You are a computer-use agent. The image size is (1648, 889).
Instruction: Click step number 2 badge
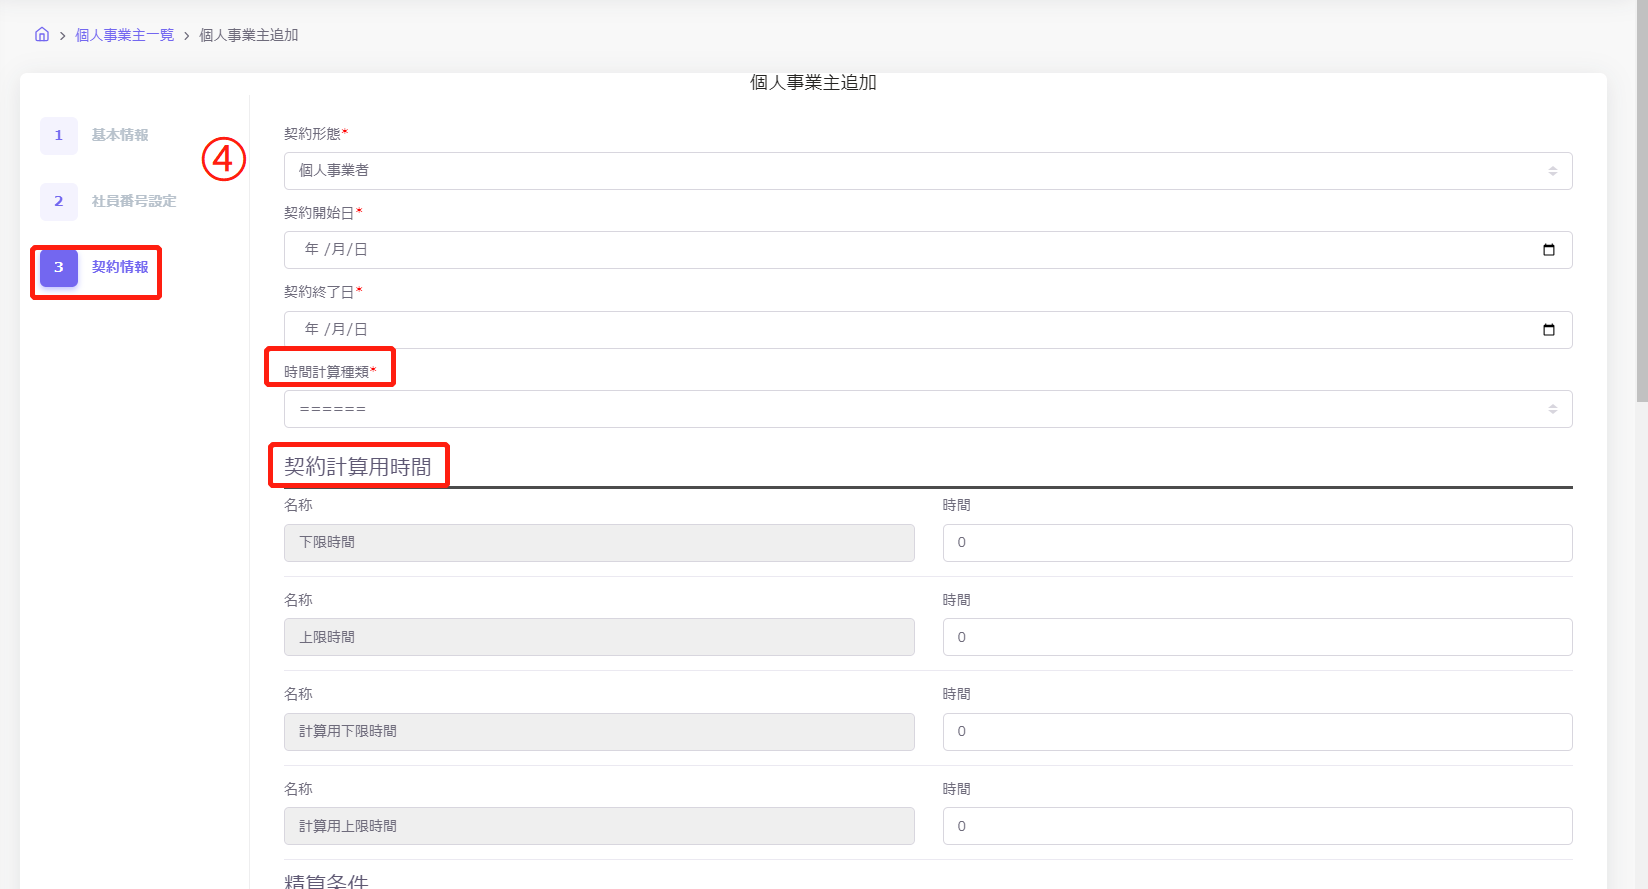point(59,202)
